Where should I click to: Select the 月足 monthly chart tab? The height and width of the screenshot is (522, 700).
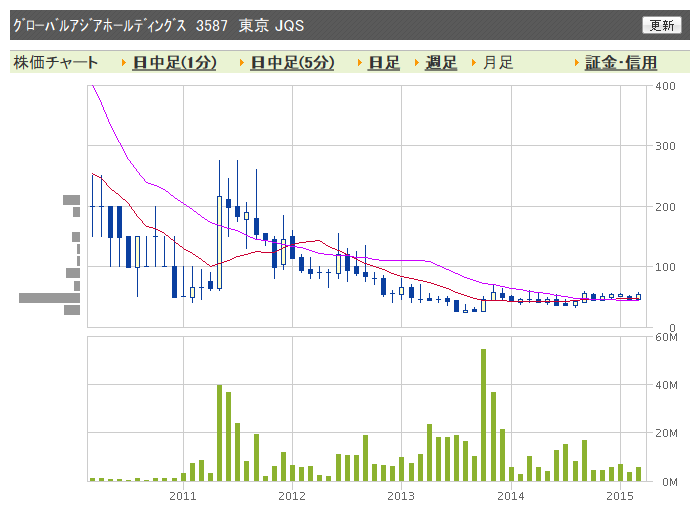pyautogui.click(x=498, y=63)
